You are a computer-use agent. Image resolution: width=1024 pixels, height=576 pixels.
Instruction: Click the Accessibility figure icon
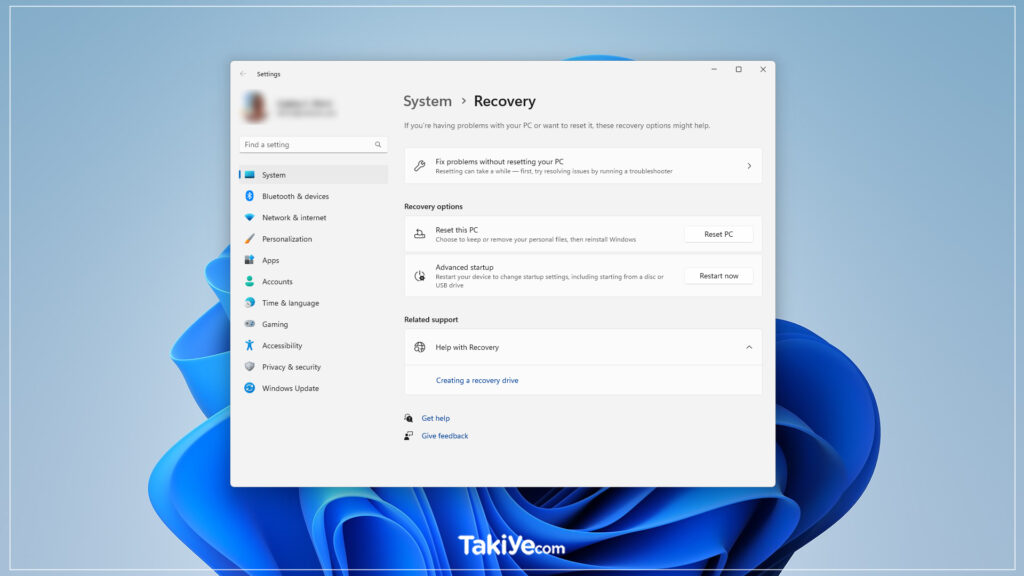[x=249, y=345]
